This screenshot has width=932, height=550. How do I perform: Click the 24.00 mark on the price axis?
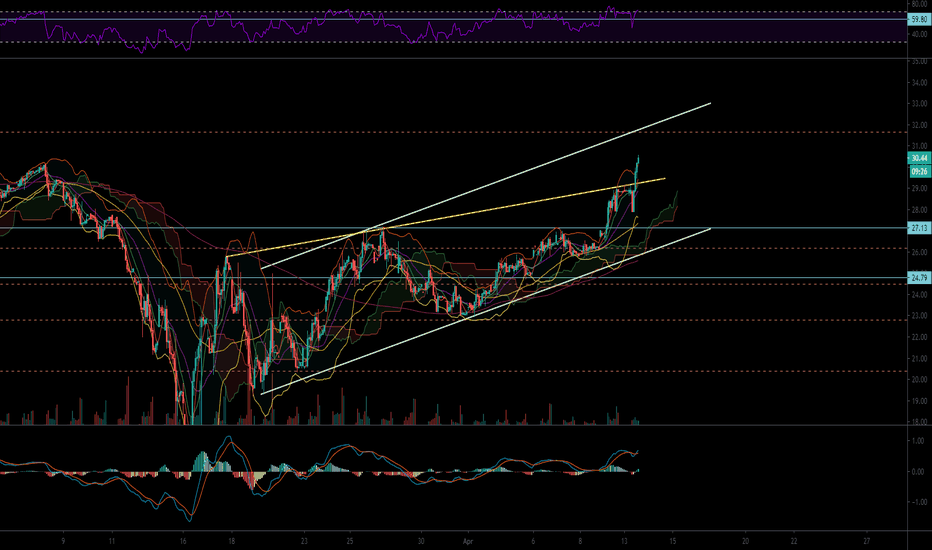tap(919, 295)
